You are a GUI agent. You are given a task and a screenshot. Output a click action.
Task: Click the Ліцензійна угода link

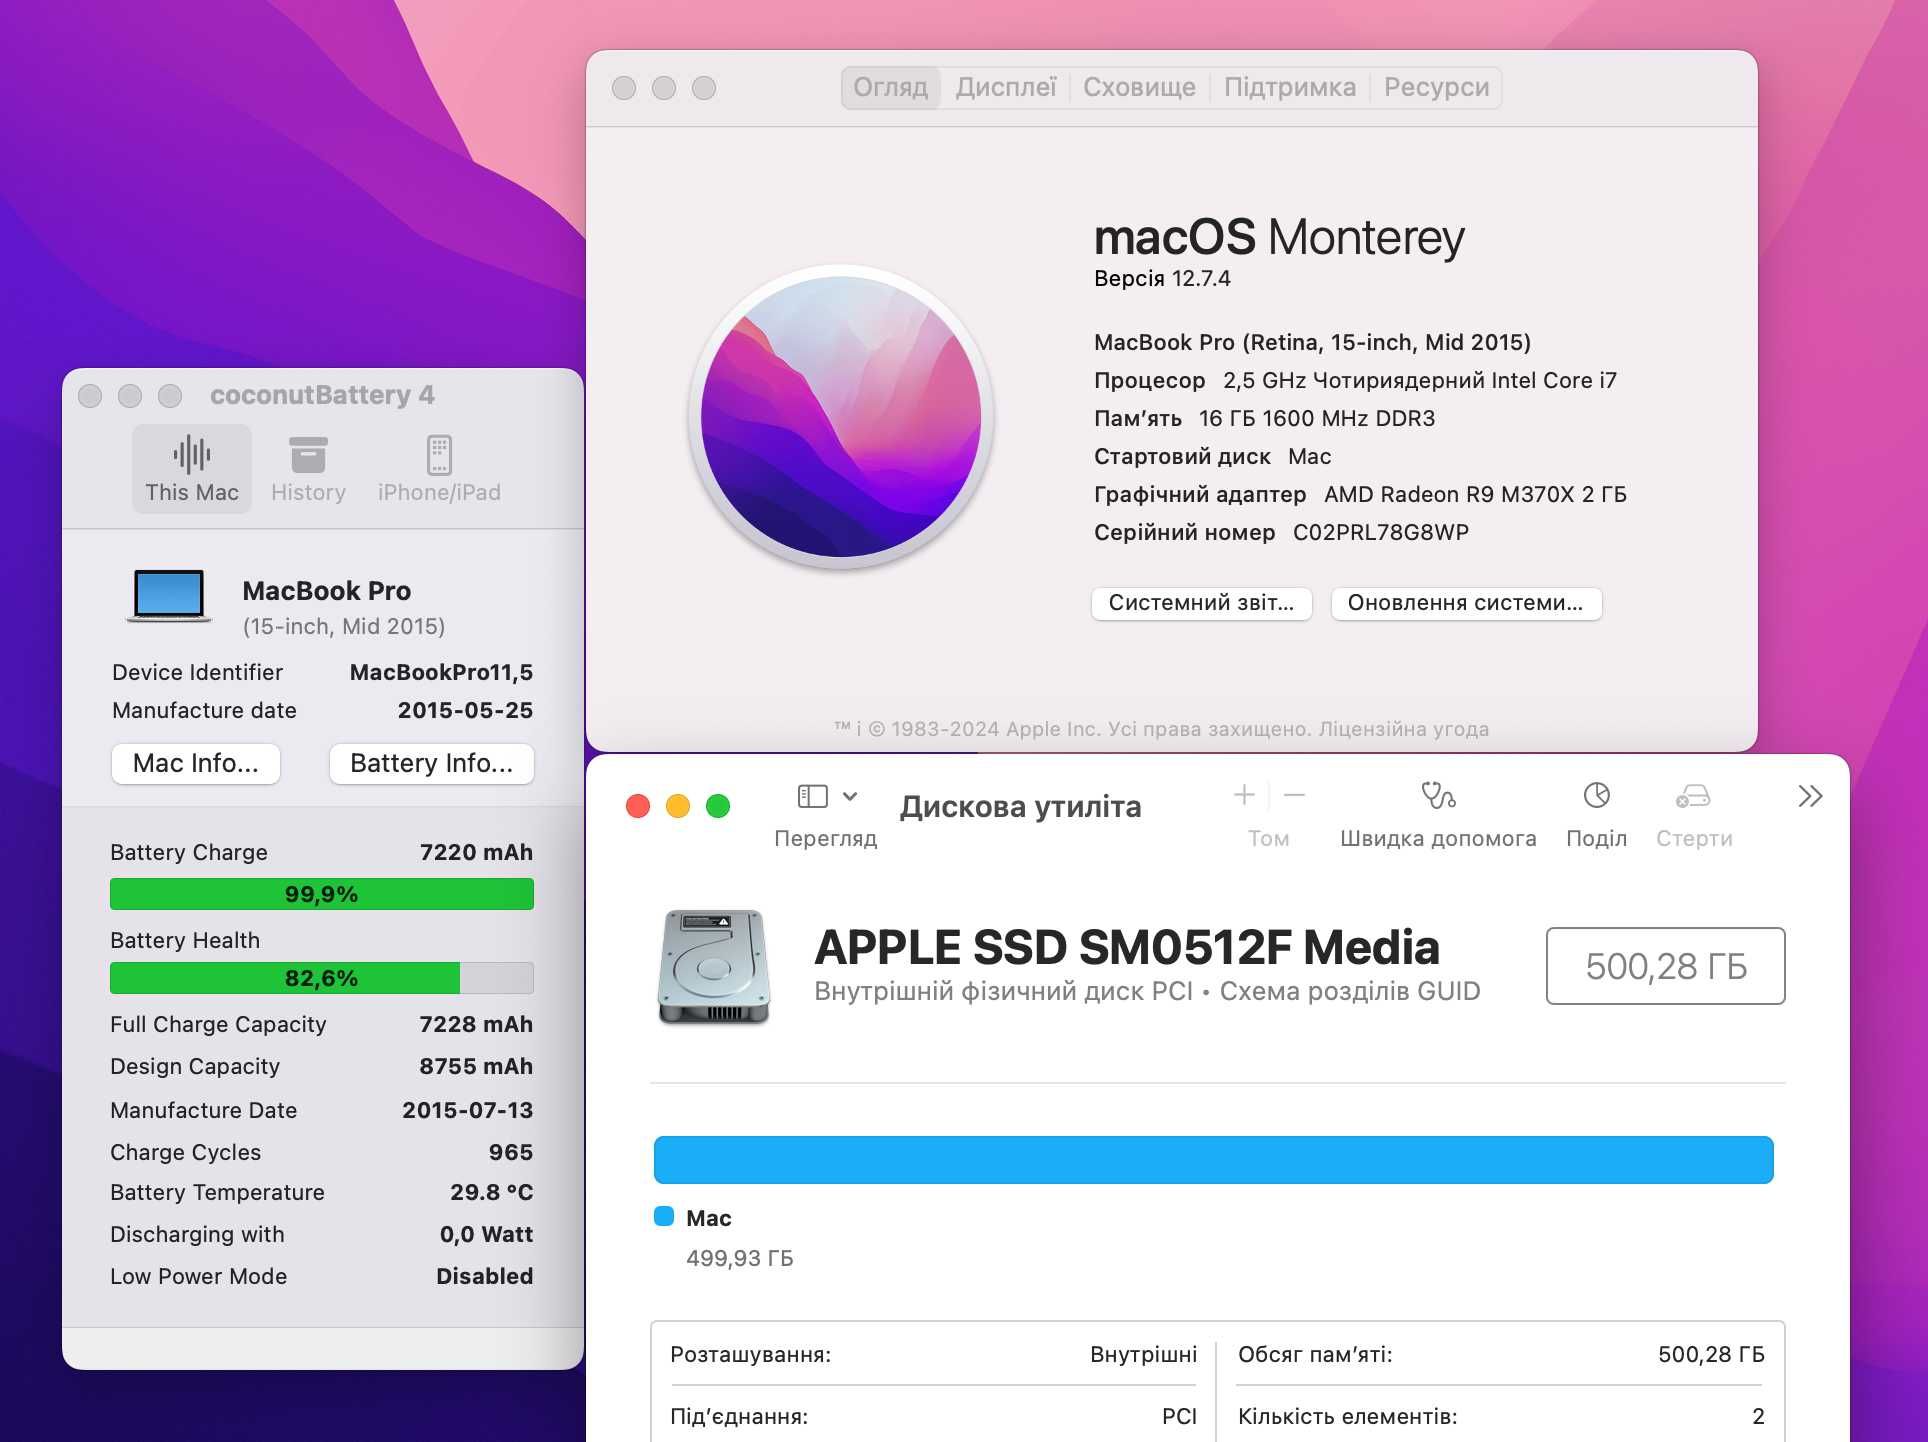coord(1404,729)
